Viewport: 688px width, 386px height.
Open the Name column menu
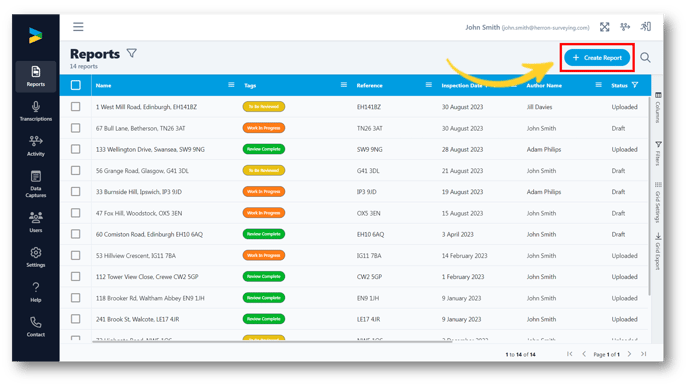click(231, 85)
